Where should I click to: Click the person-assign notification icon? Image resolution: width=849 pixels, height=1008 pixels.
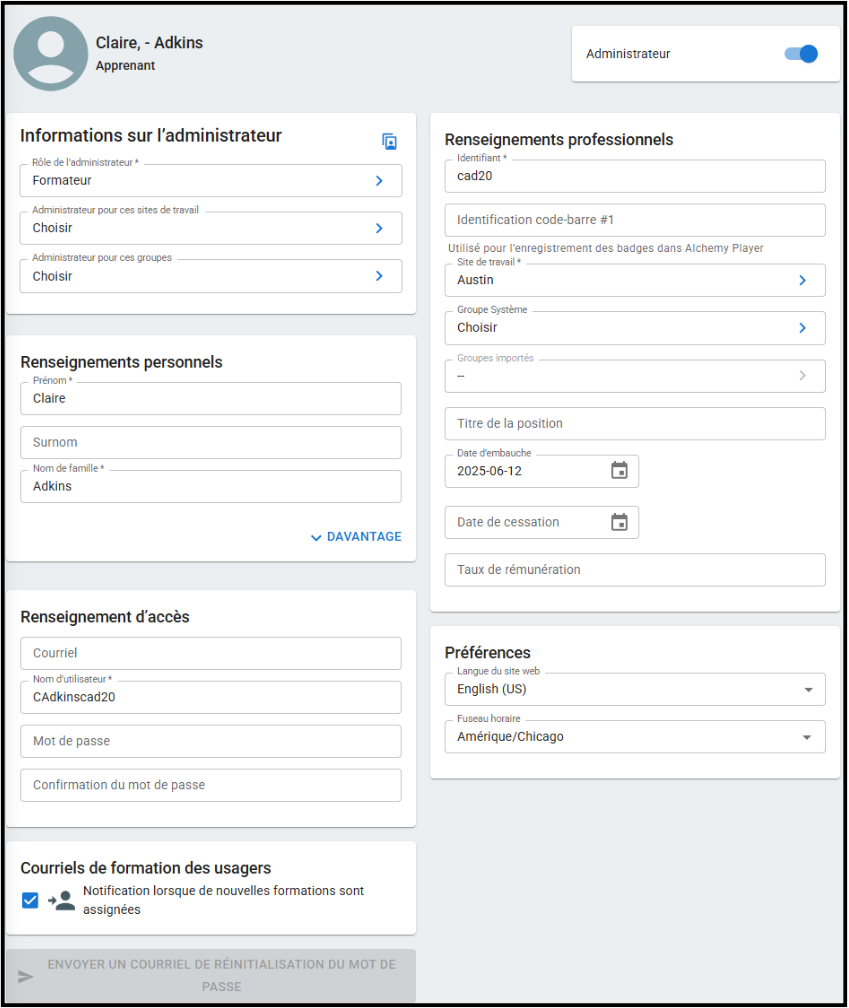click(x=62, y=900)
